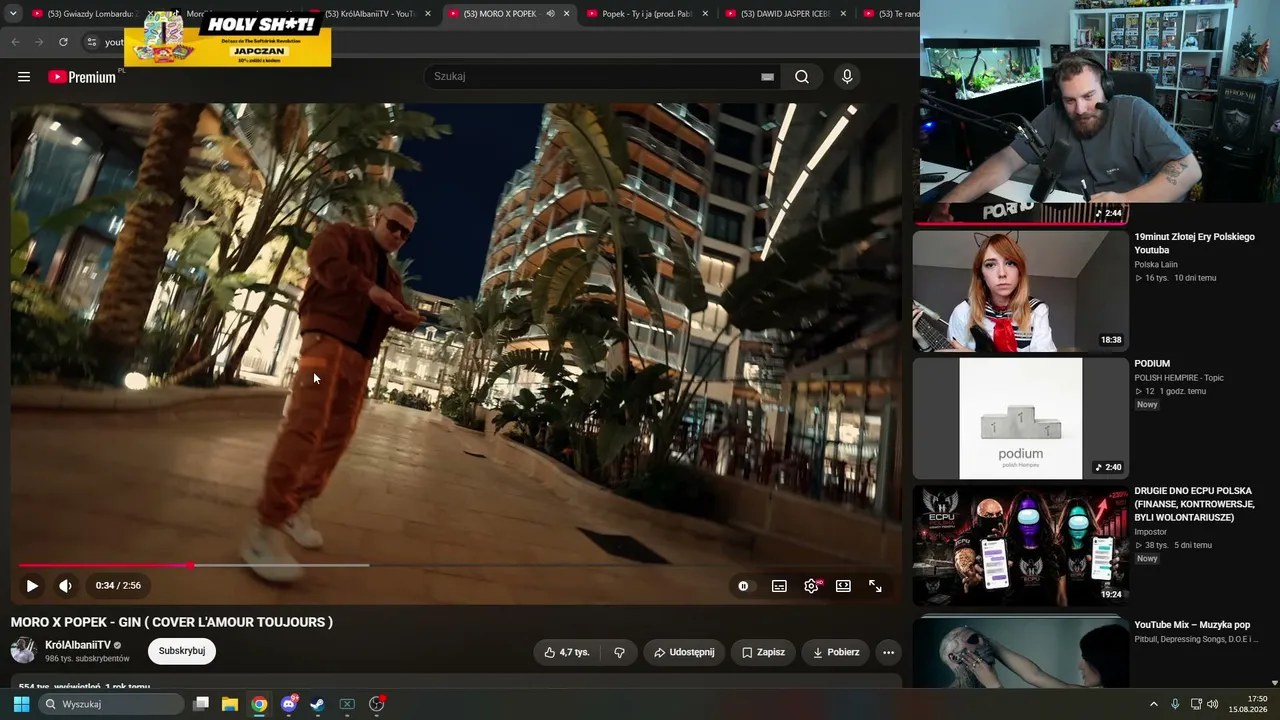Click the Polska Laiin channel name

[1156, 265]
